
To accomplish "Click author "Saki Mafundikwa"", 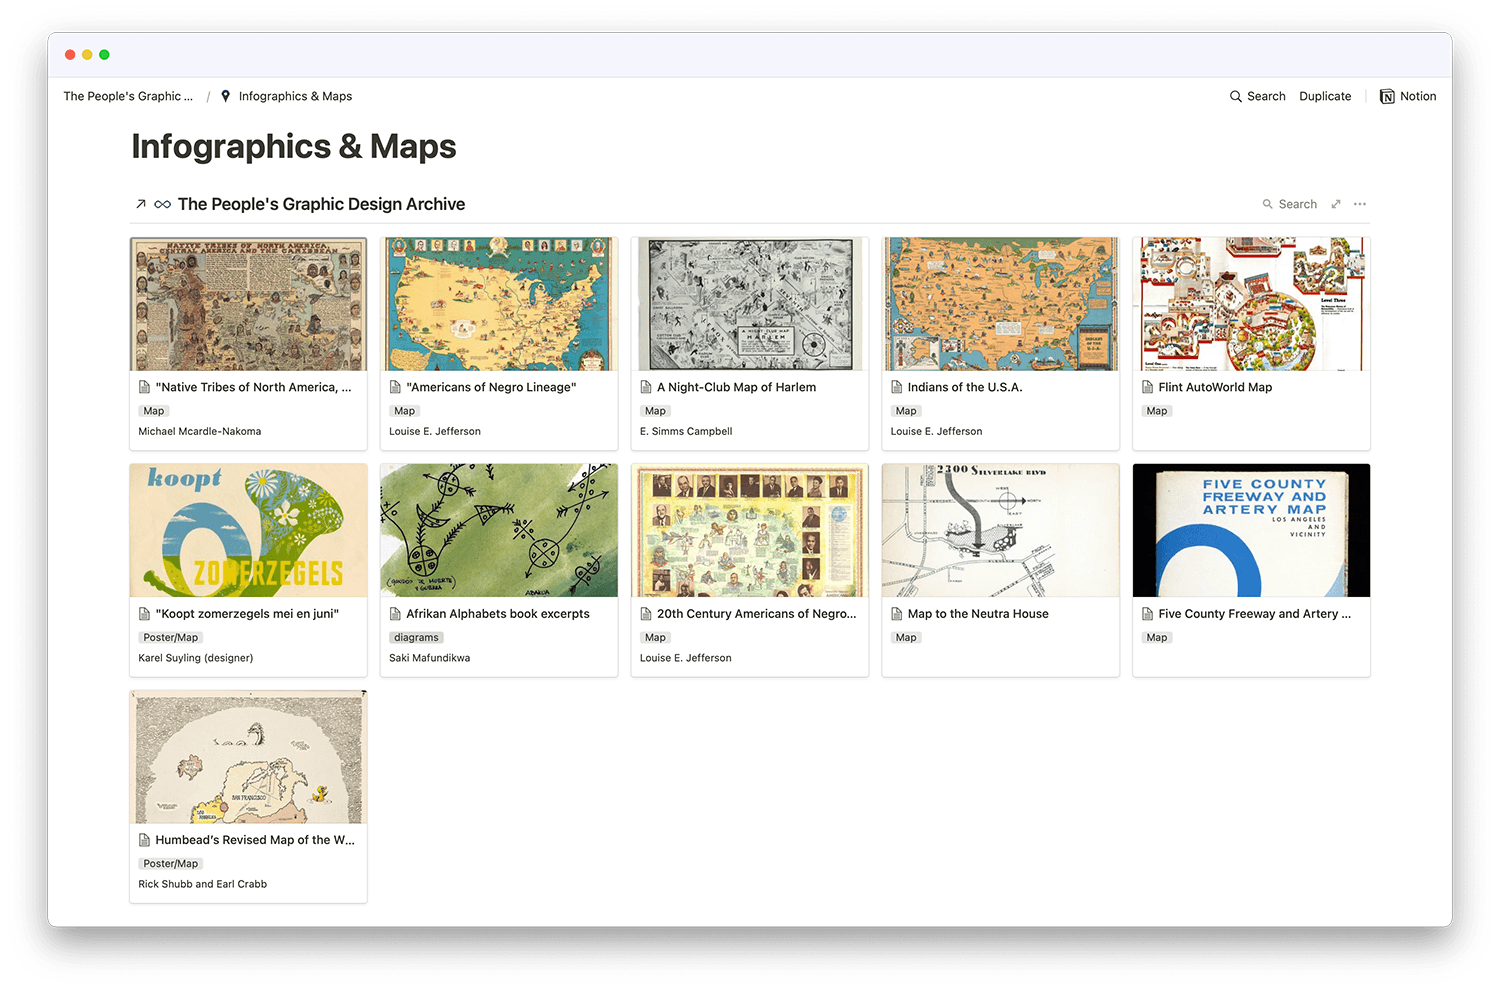I will tap(430, 658).
